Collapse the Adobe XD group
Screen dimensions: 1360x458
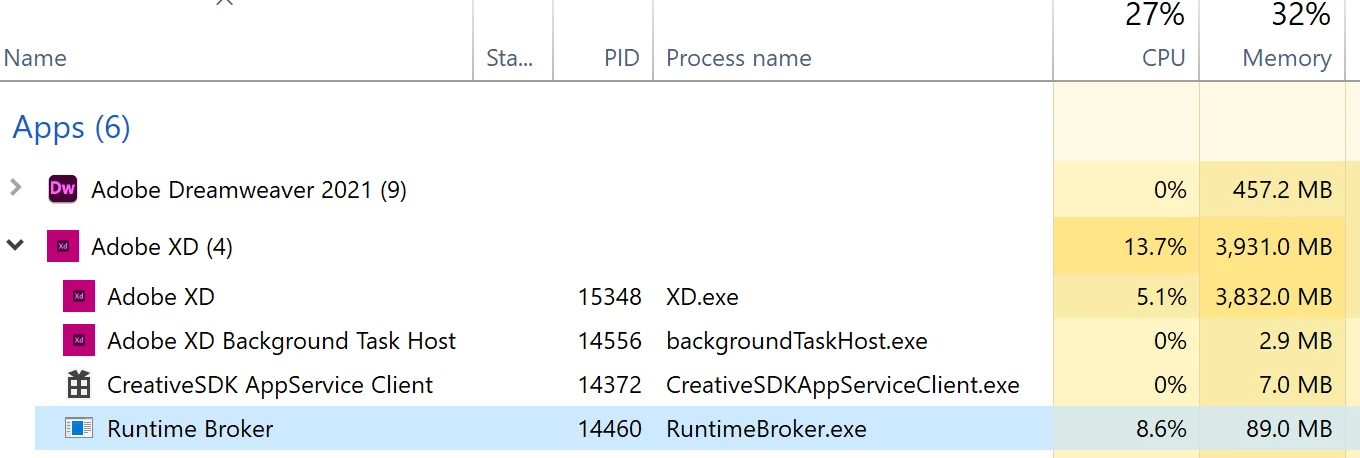tap(15, 245)
